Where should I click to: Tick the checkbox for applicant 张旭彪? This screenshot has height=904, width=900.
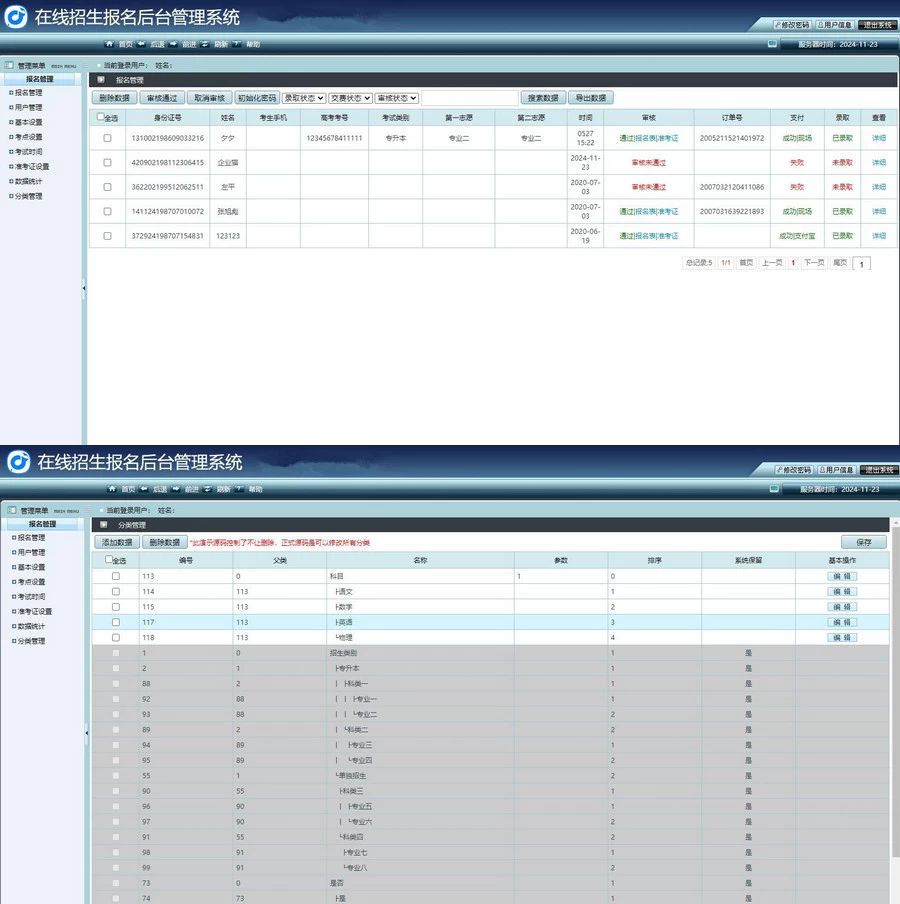[108, 211]
